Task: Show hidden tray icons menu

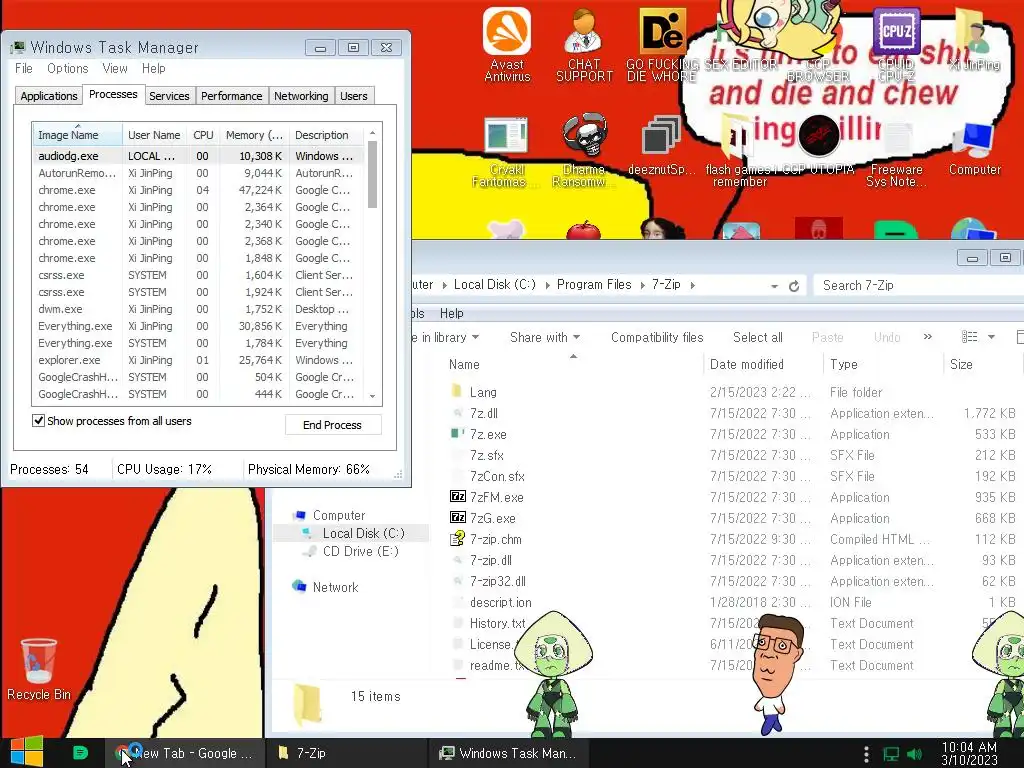Action: tap(866, 754)
